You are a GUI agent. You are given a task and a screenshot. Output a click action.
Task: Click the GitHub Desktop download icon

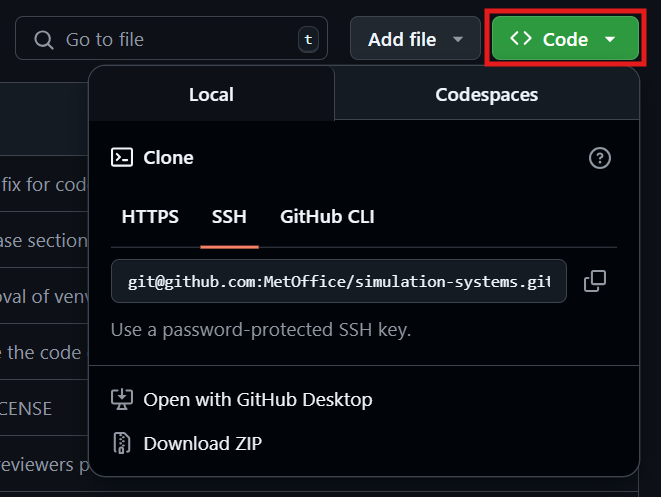point(122,400)
